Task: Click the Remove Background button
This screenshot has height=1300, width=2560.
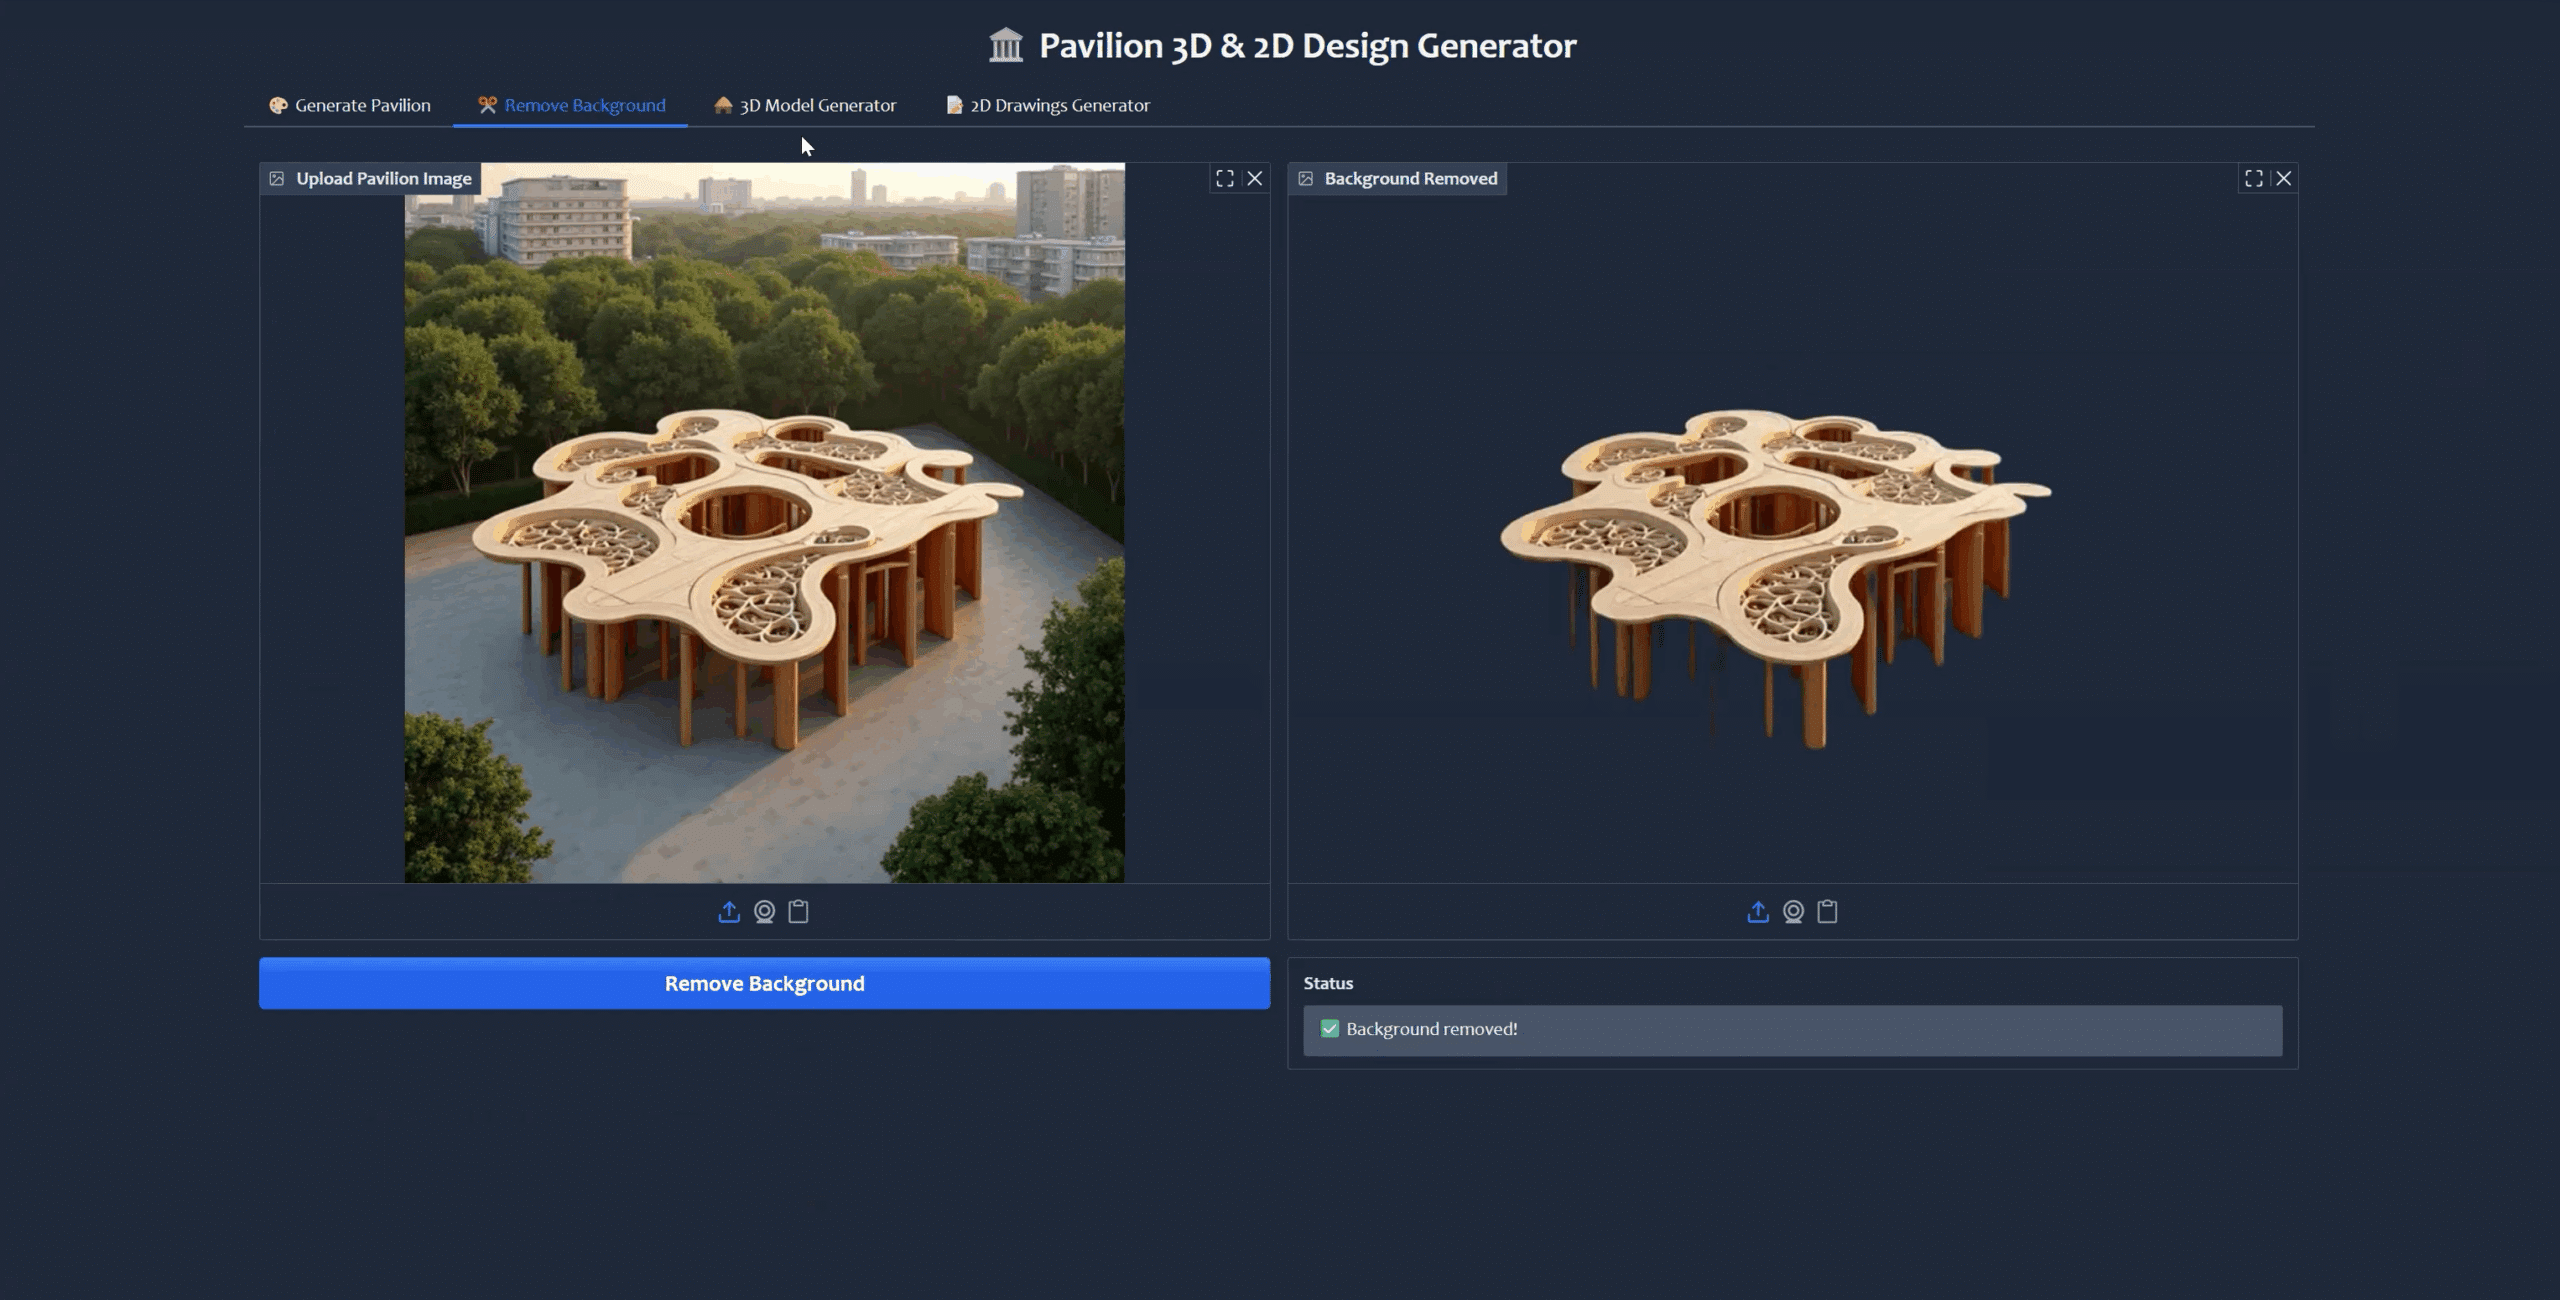Action: click(764, 983)
